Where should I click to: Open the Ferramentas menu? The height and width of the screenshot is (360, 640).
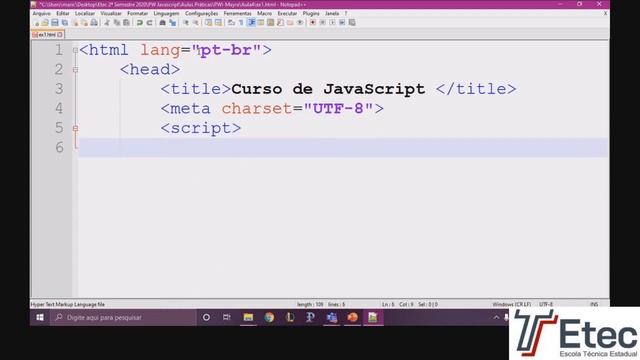238,13
